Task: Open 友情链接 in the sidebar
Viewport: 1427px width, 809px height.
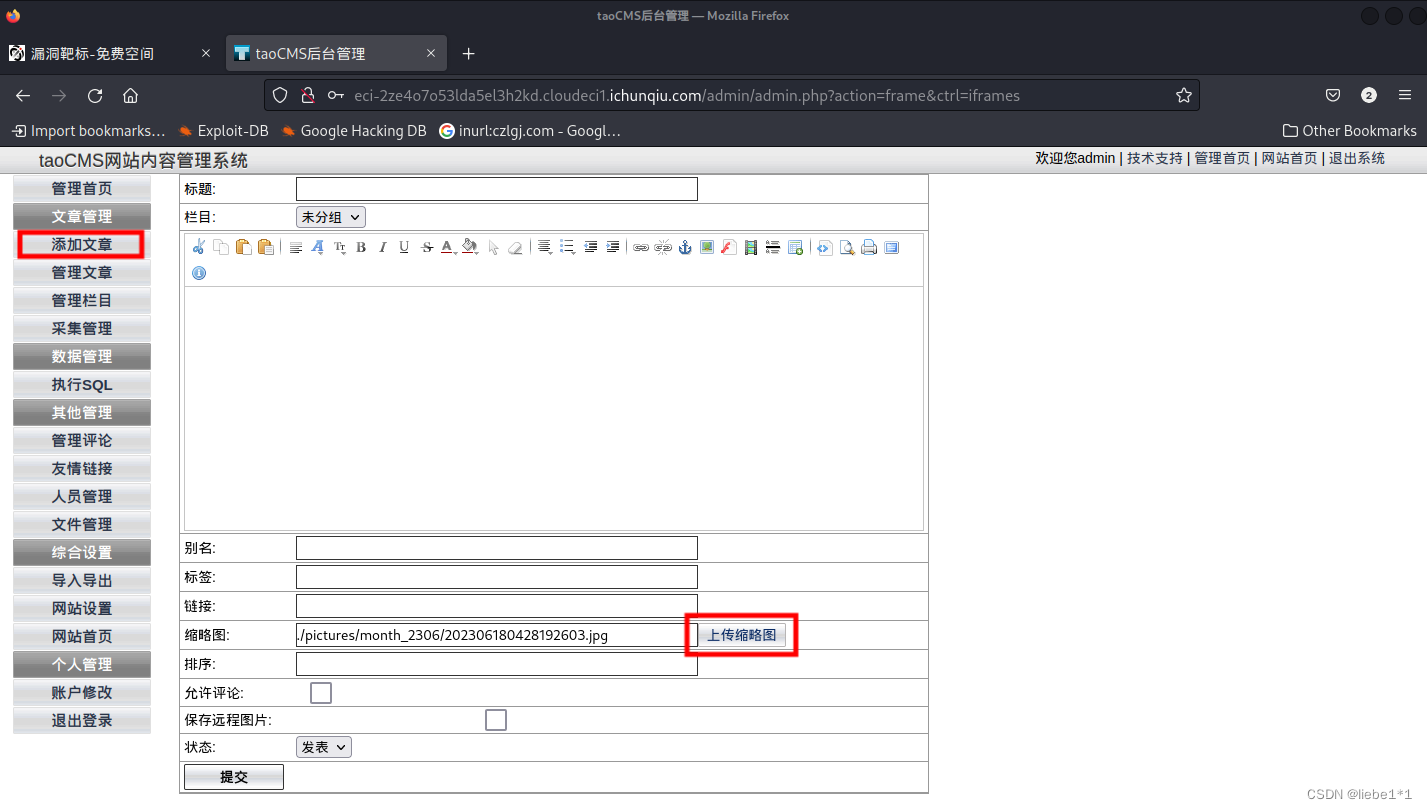Action: (x=82, y=468)
